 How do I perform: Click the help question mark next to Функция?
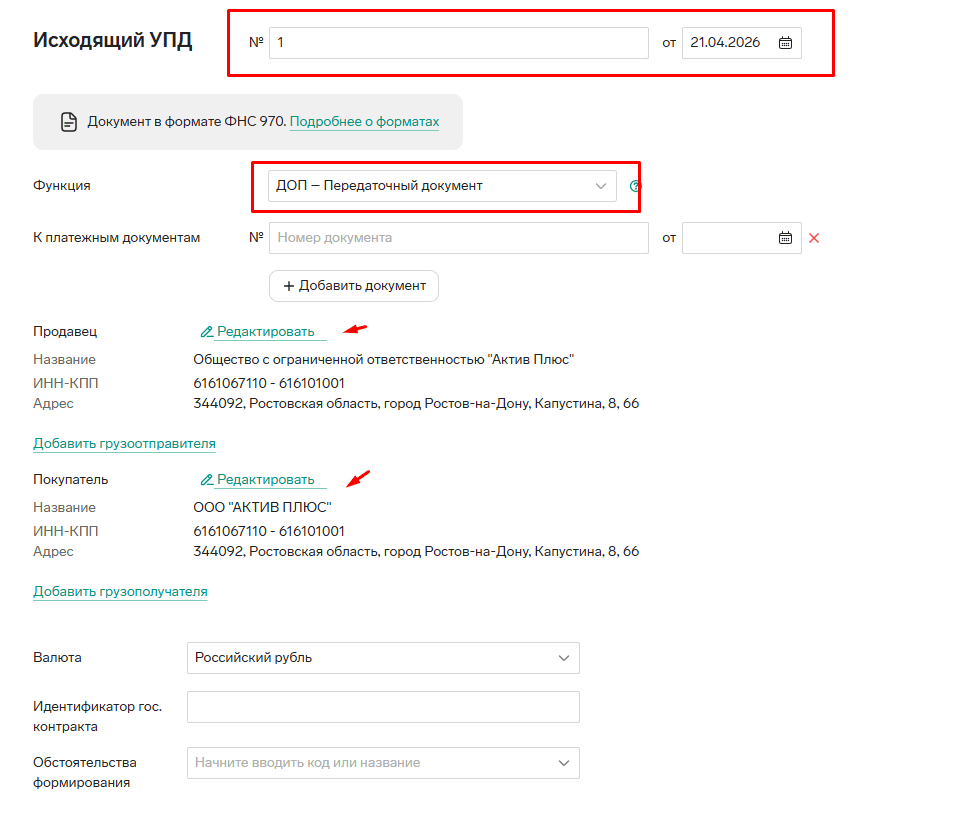(x=635, y=186)
